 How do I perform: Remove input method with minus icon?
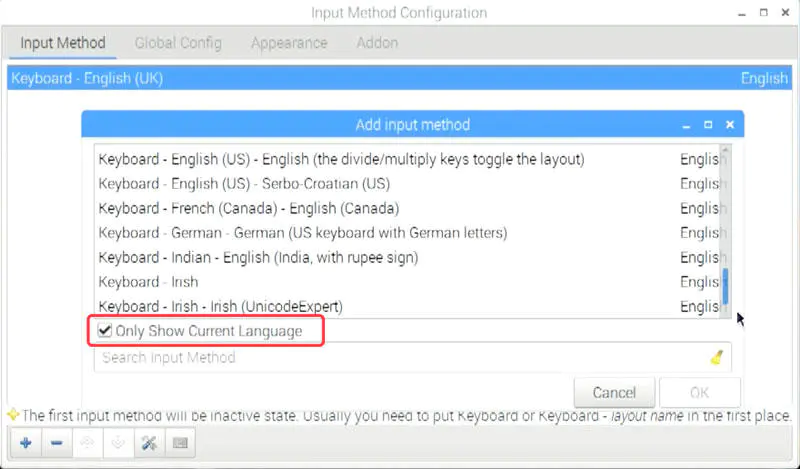[x=57, y=443]
